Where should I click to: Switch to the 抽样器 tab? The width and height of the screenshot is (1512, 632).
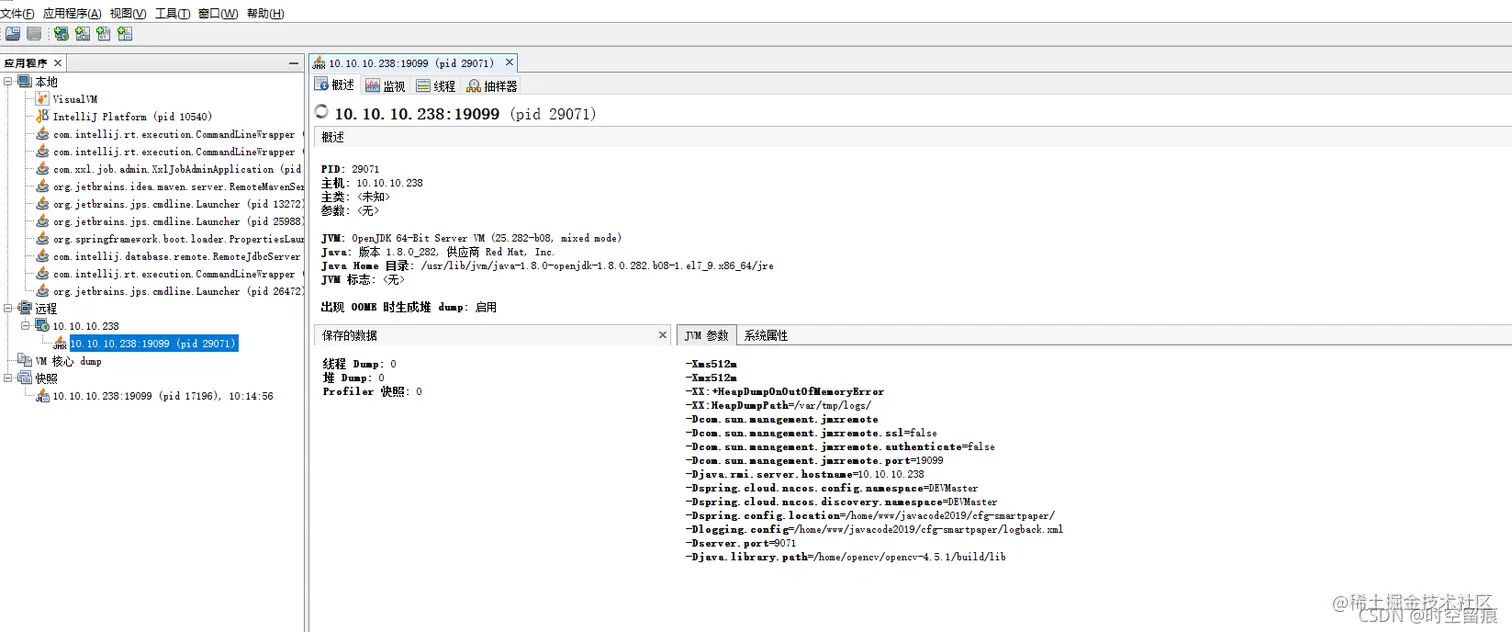[491, 86]
